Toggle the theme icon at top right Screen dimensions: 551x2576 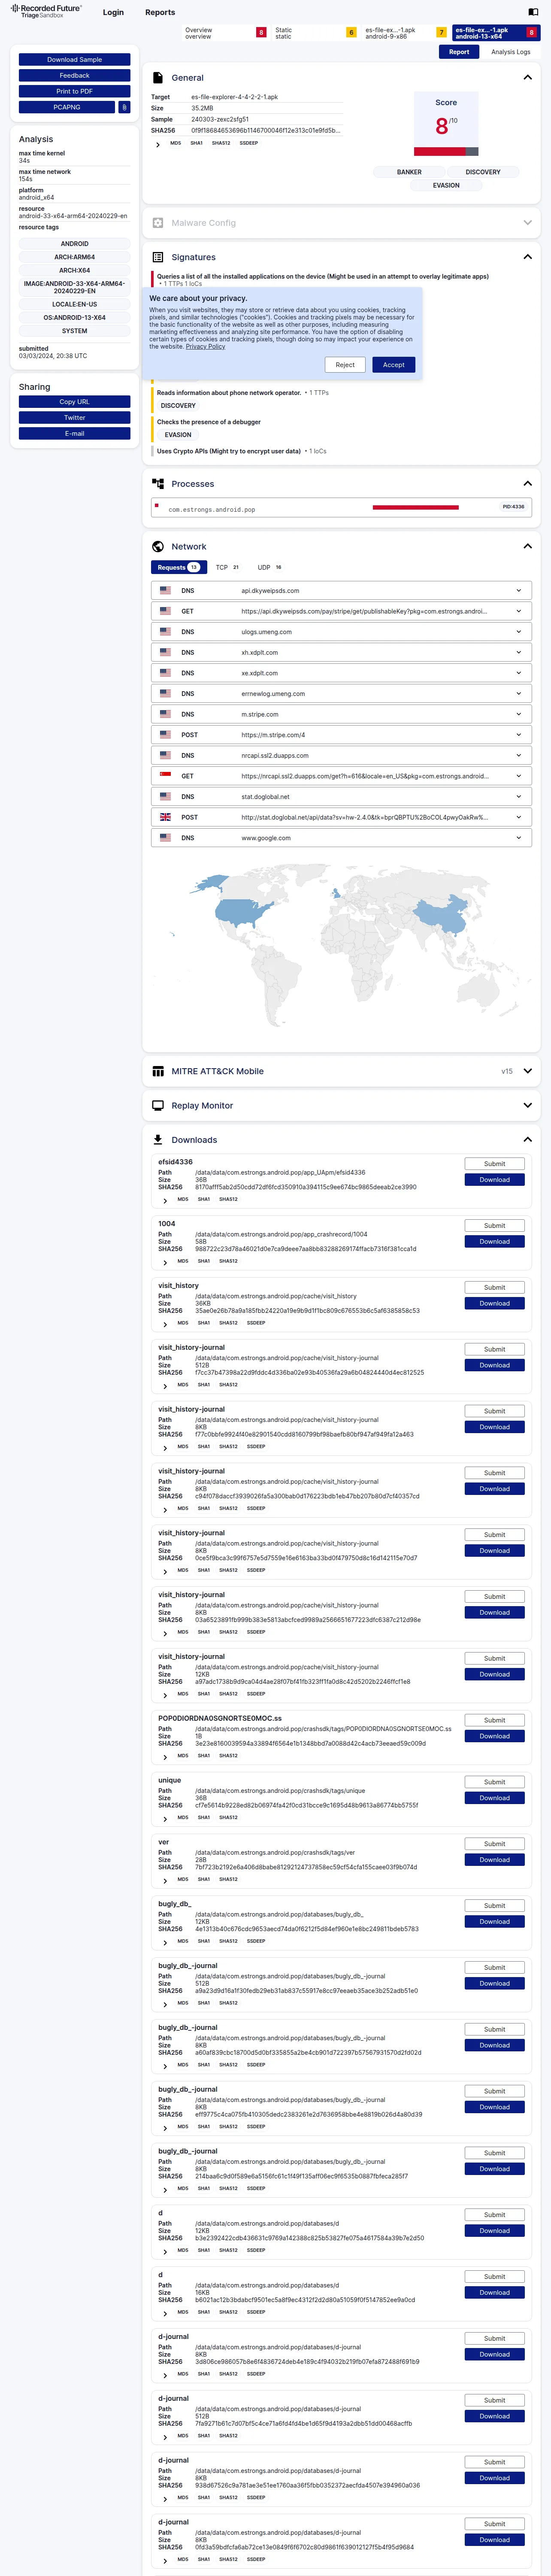533,12
